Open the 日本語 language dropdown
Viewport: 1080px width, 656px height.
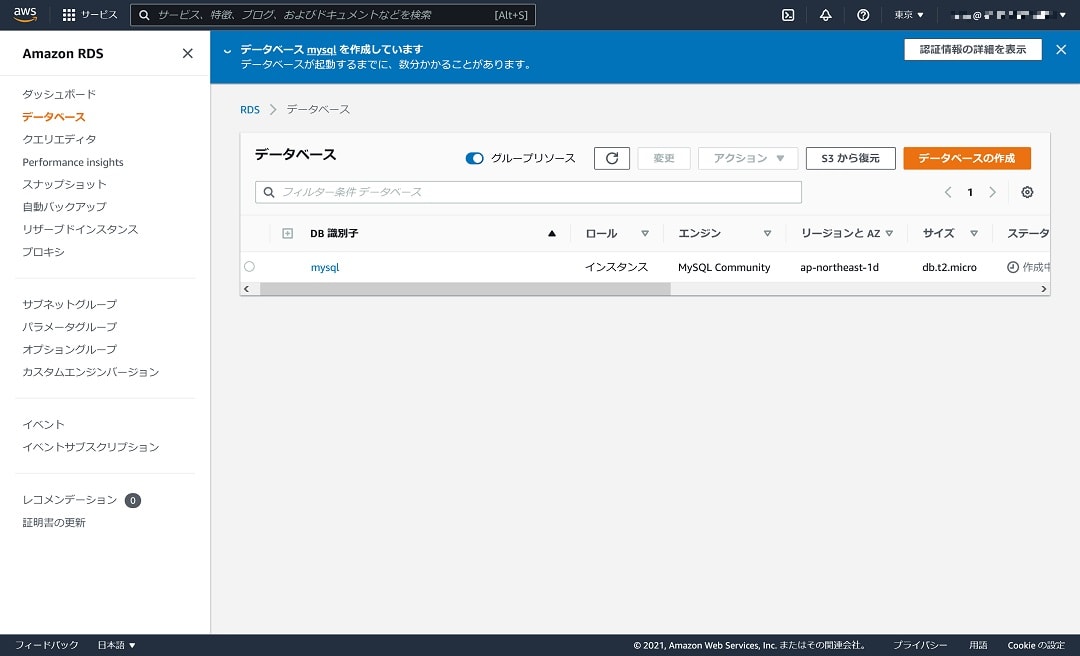(116, 645)
